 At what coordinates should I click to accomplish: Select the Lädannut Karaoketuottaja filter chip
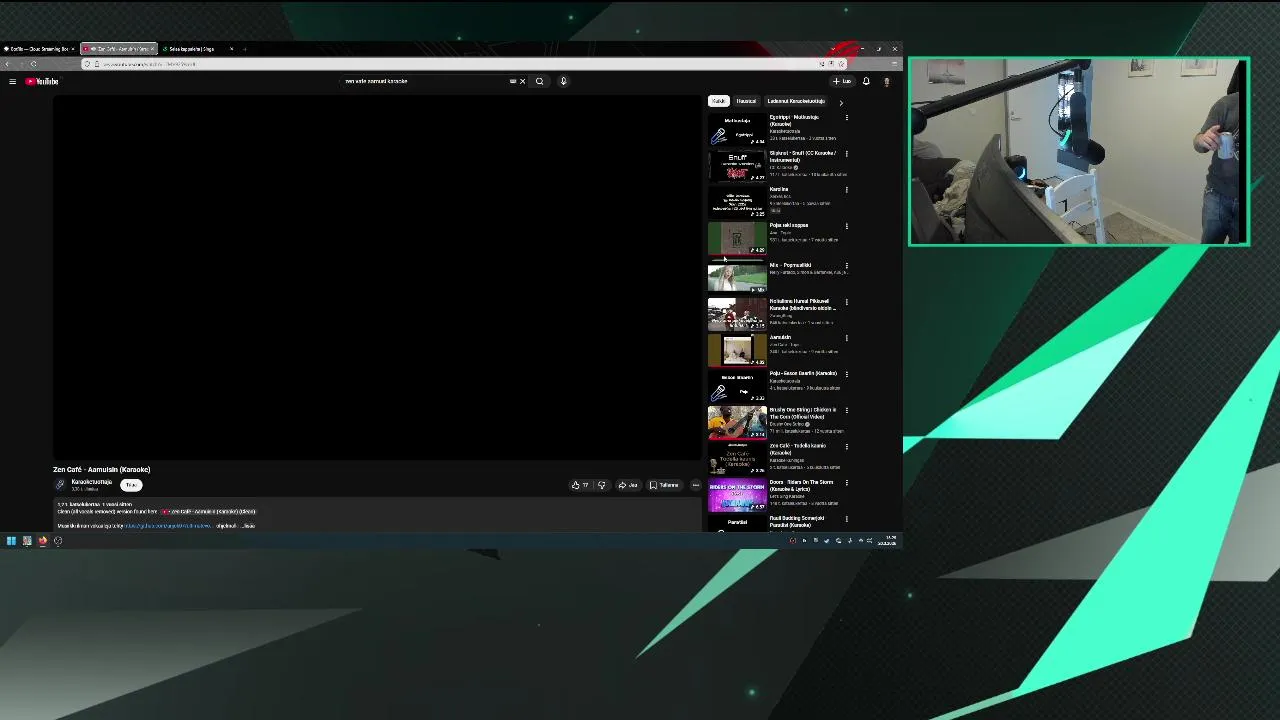click(x=796, y=101)
